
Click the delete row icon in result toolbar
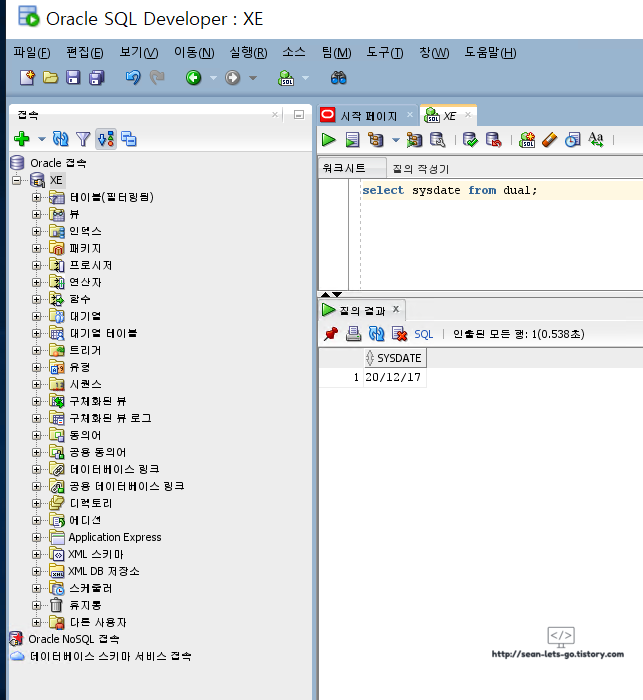(x=399, y=334)
